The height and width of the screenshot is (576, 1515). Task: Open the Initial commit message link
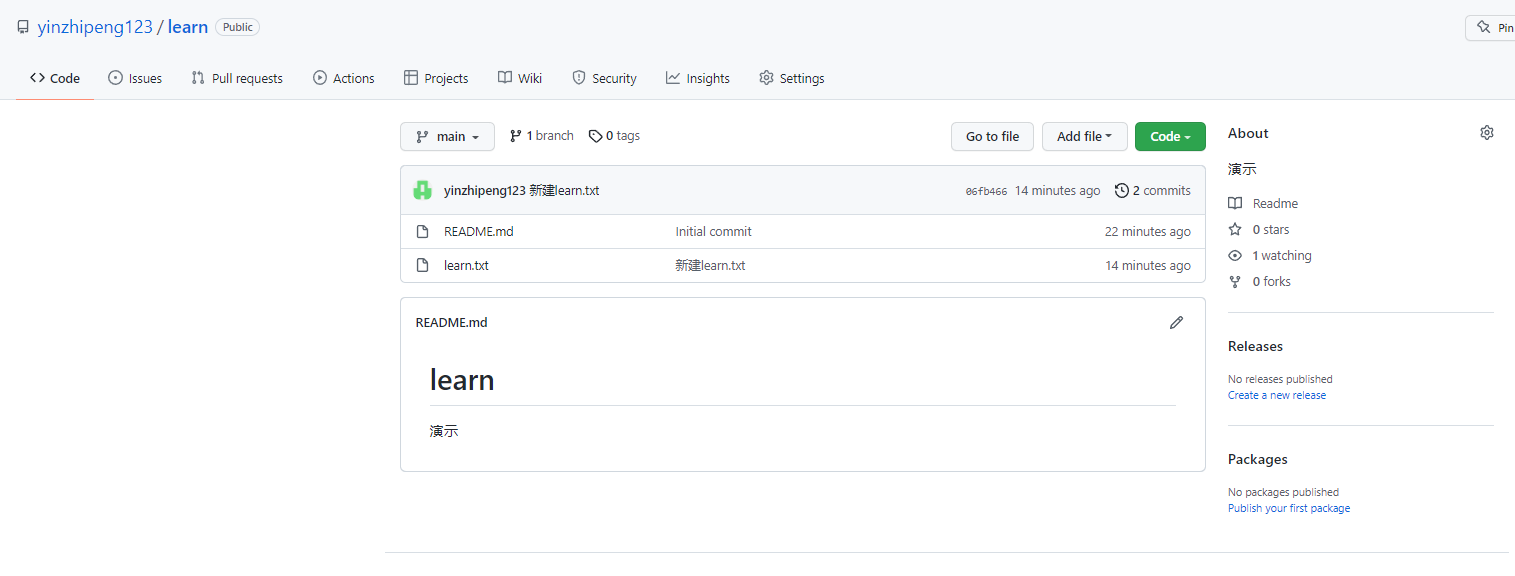pyautogui.click(x=713, y=232)
